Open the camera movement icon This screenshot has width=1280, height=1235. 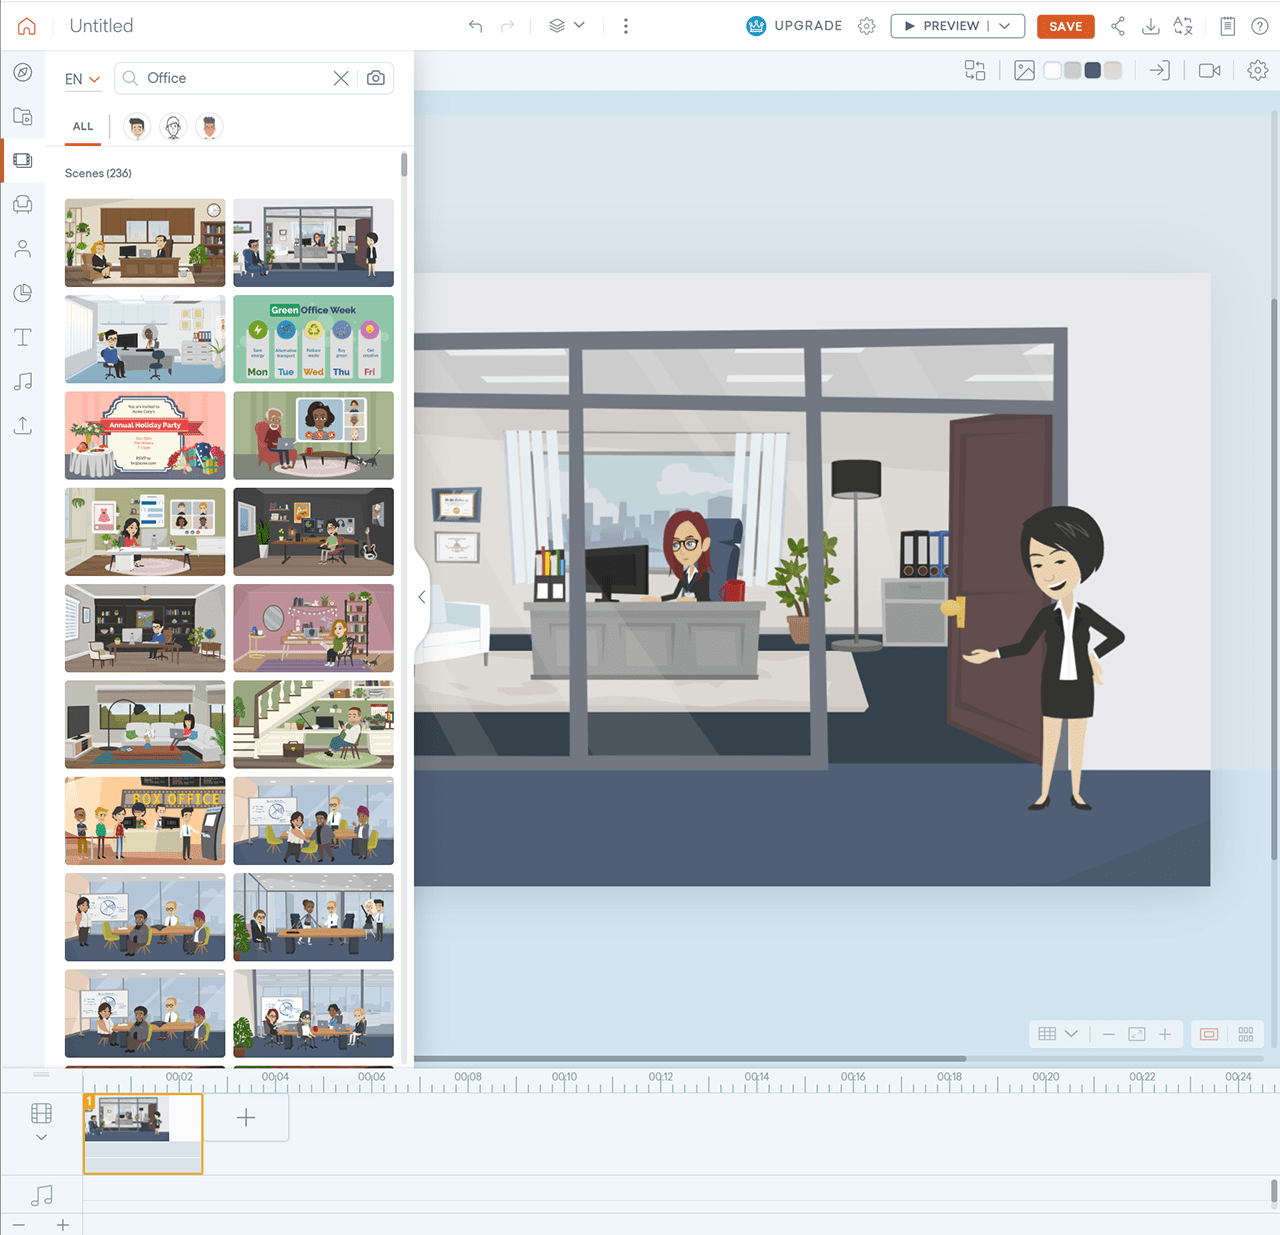click(1210, 70)
